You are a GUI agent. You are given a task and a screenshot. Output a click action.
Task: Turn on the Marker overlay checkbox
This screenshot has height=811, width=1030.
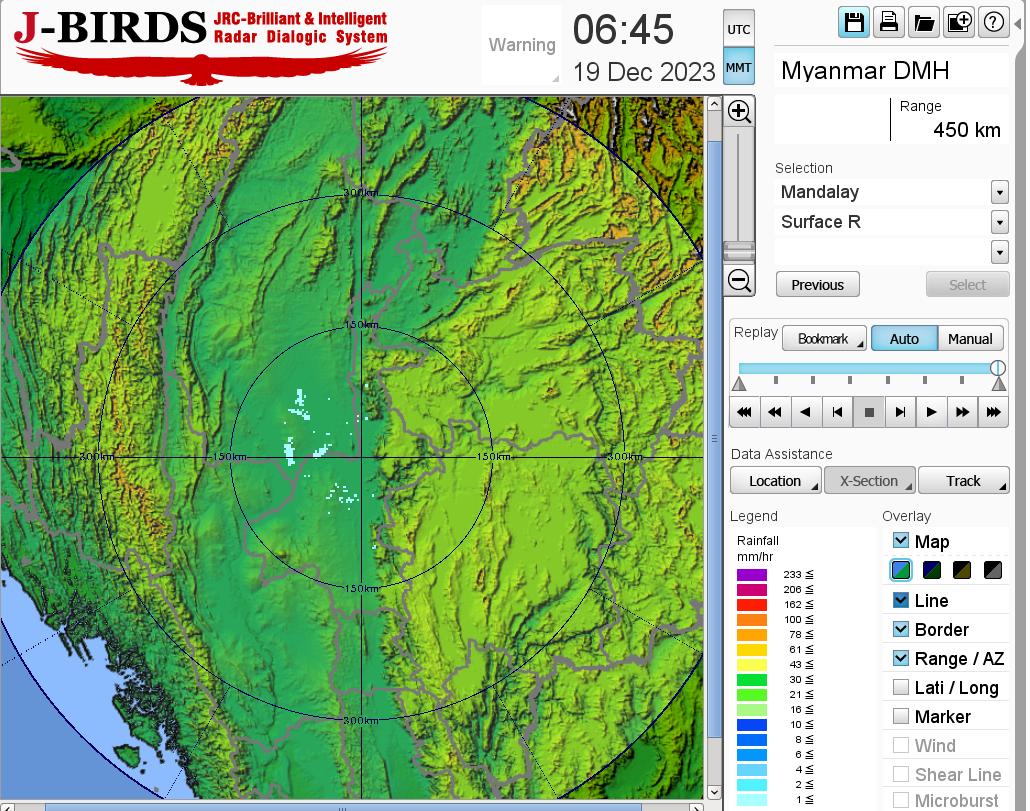tap(901, 716)
